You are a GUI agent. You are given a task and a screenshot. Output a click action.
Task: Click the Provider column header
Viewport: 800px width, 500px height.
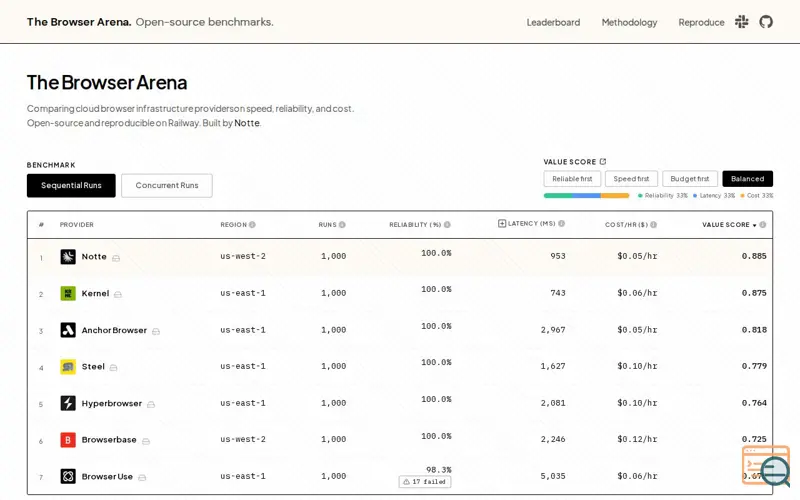(77, 224)
